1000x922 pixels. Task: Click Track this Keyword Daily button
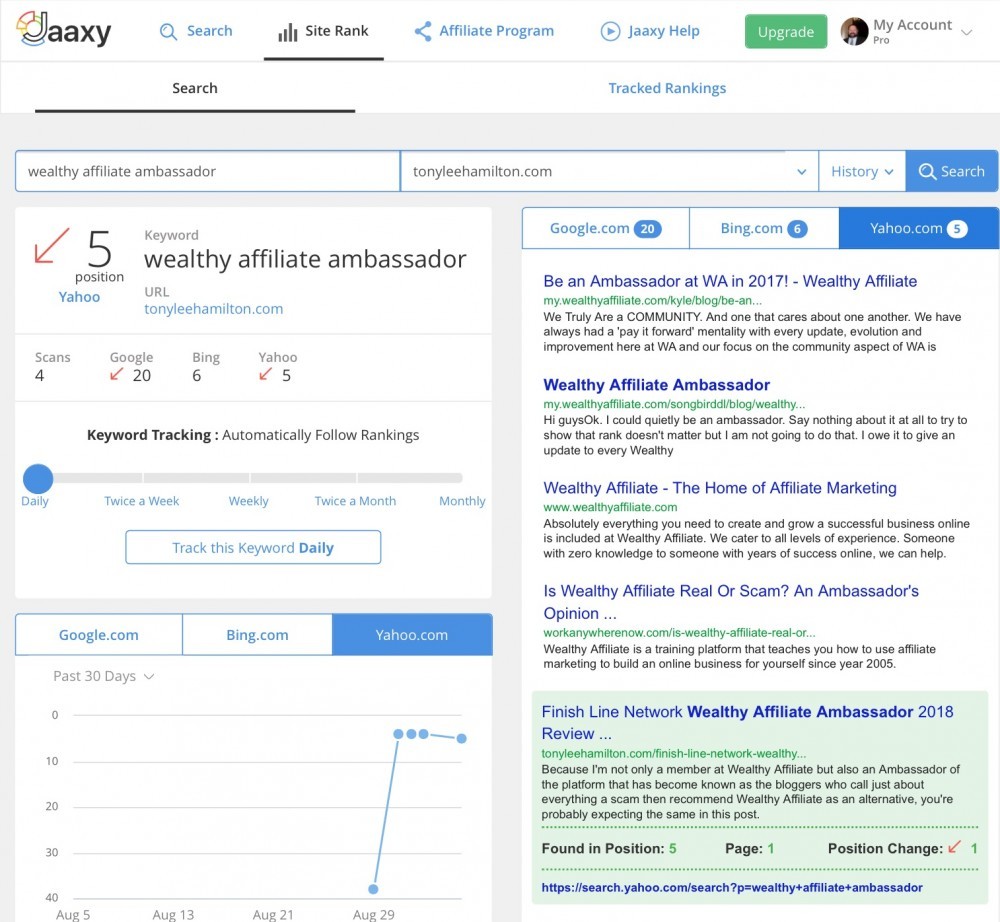[253, 547]
